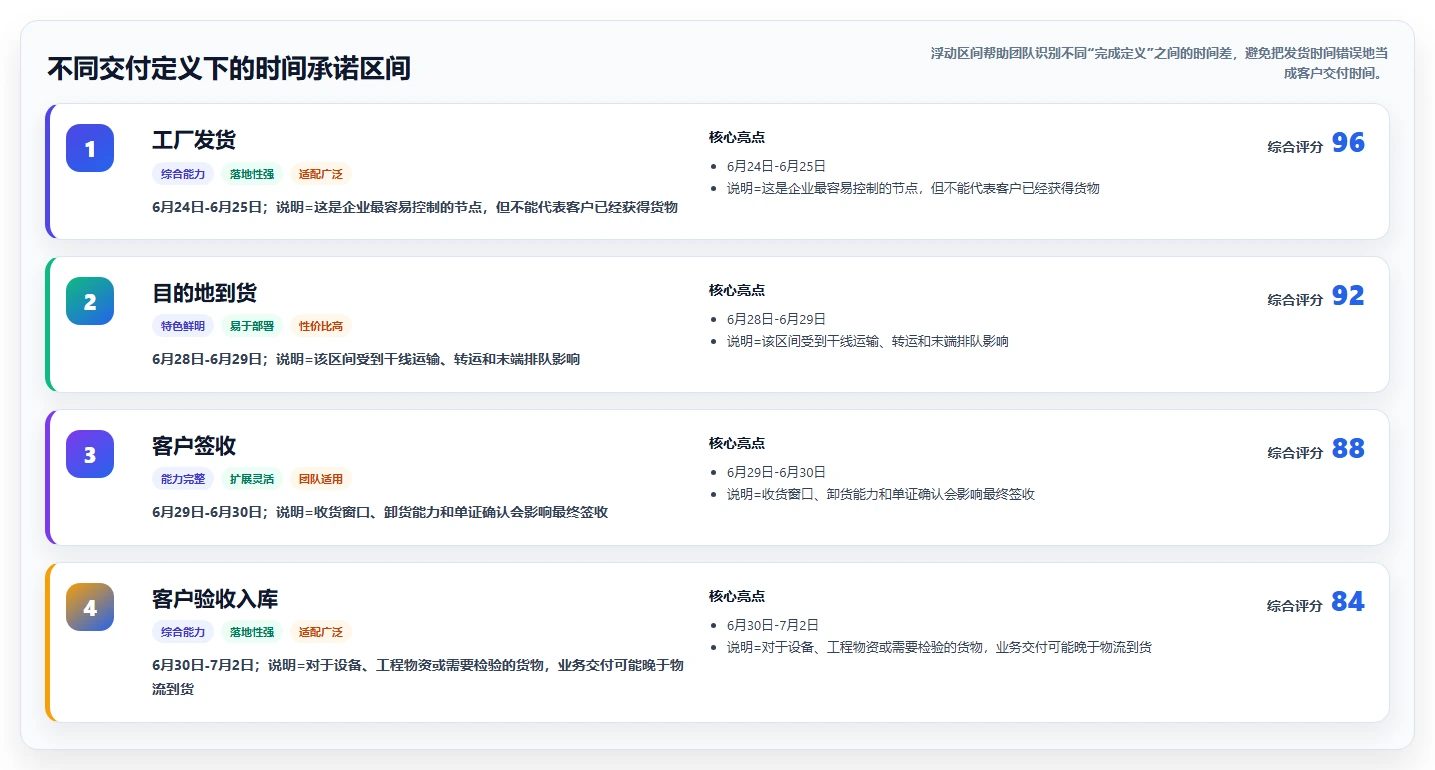Click the bullet 6月28日-6月29日

pyautogui.click(x=776, y=319)
